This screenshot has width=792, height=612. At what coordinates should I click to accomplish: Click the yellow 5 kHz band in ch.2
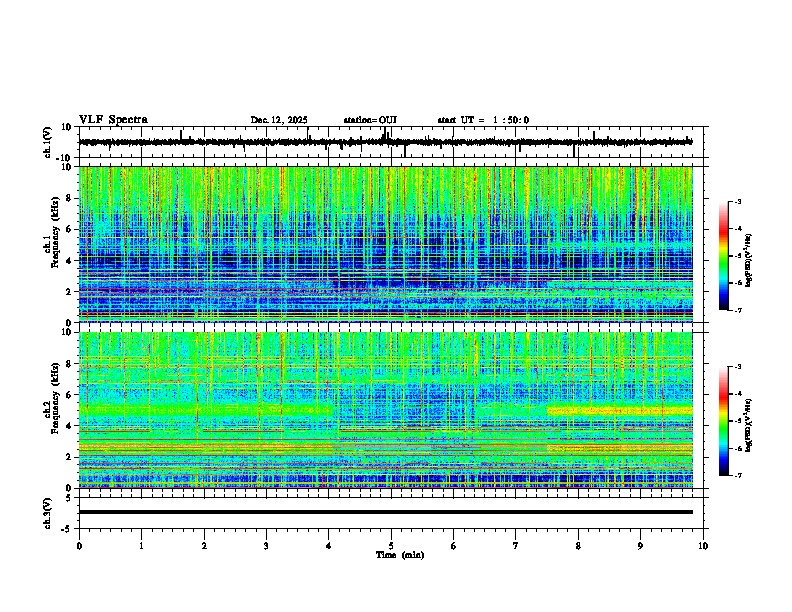click(620, 411)
